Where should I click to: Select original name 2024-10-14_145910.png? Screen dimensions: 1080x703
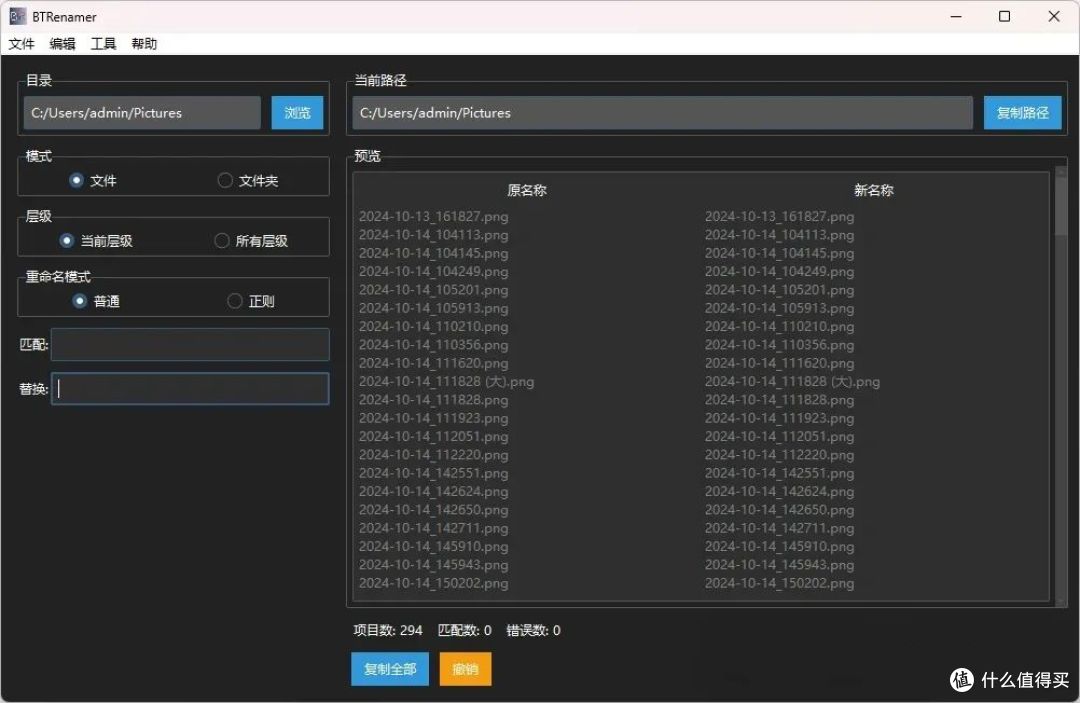coord(433,546)
